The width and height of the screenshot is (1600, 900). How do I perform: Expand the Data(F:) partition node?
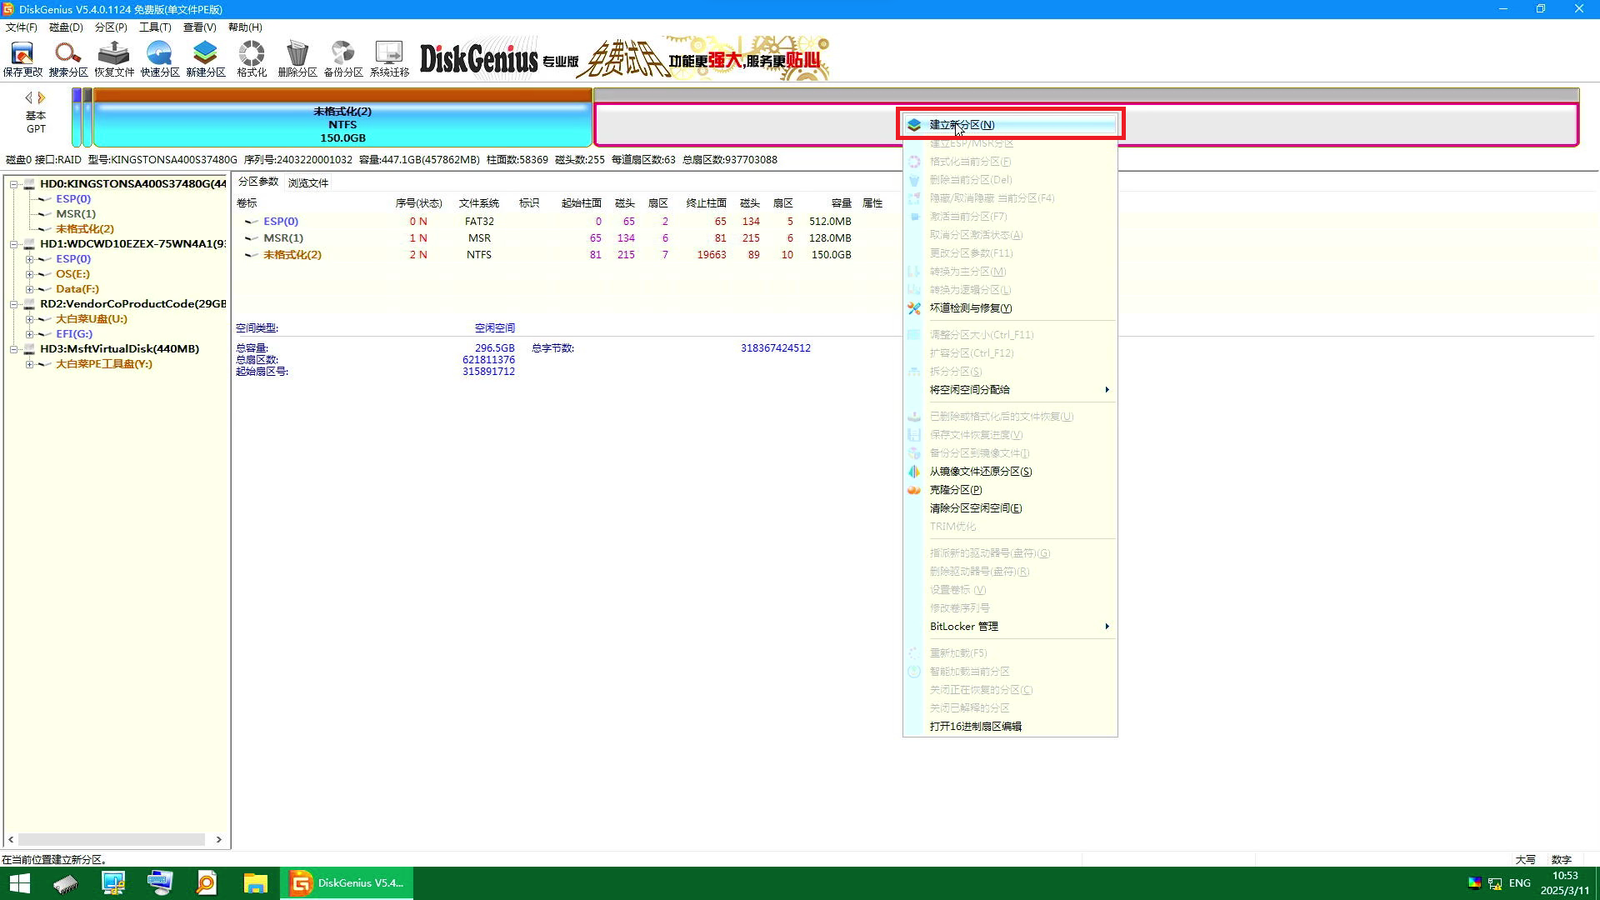tap(30, 289)
